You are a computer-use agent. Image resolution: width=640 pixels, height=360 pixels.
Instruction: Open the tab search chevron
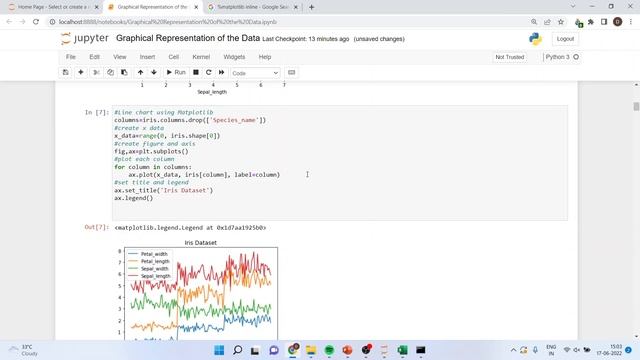(x=573, y=7)
